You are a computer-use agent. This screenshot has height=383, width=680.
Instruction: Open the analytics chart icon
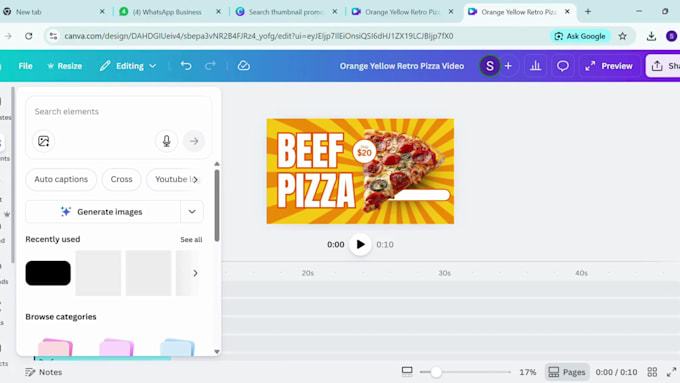(536, 66)
